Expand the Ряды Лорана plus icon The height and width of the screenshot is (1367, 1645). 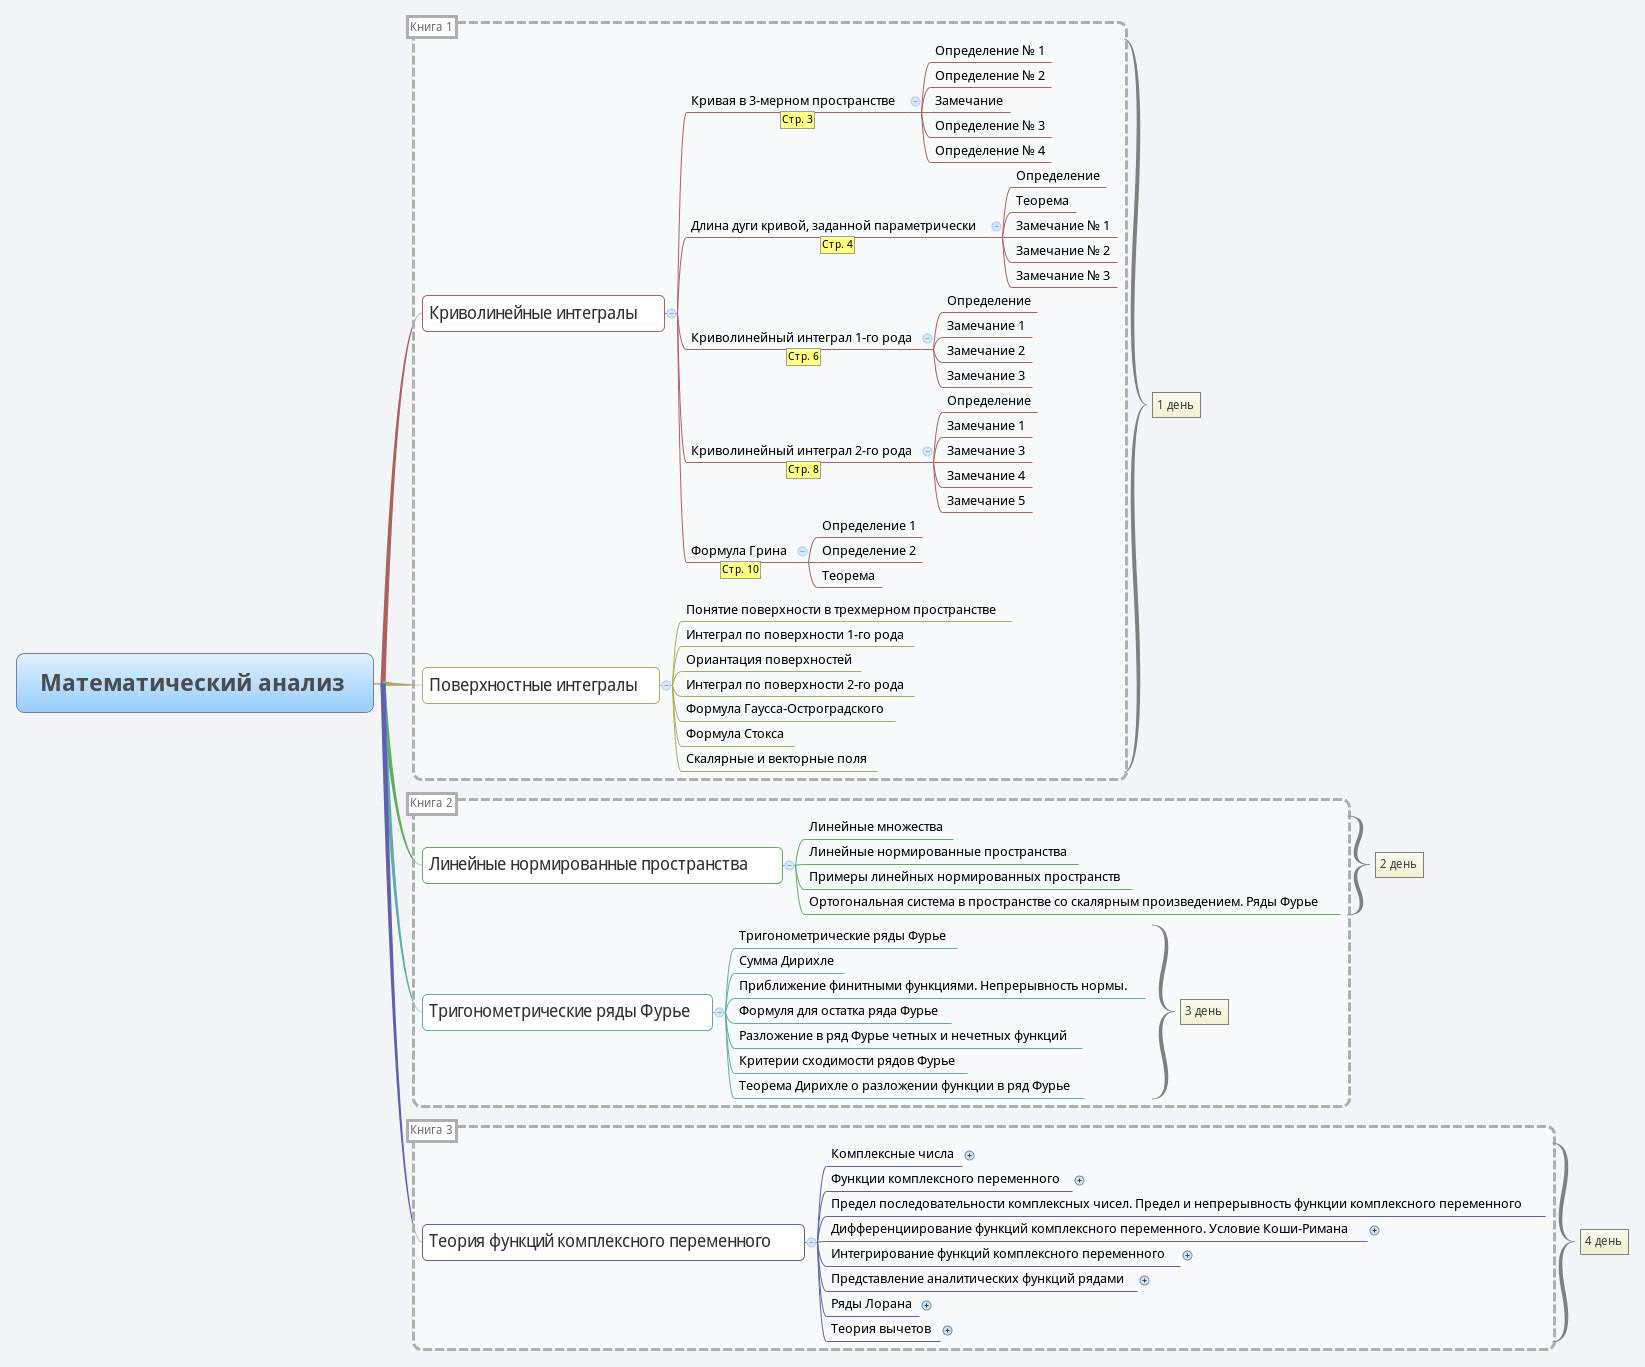(x=926, y=1305)
